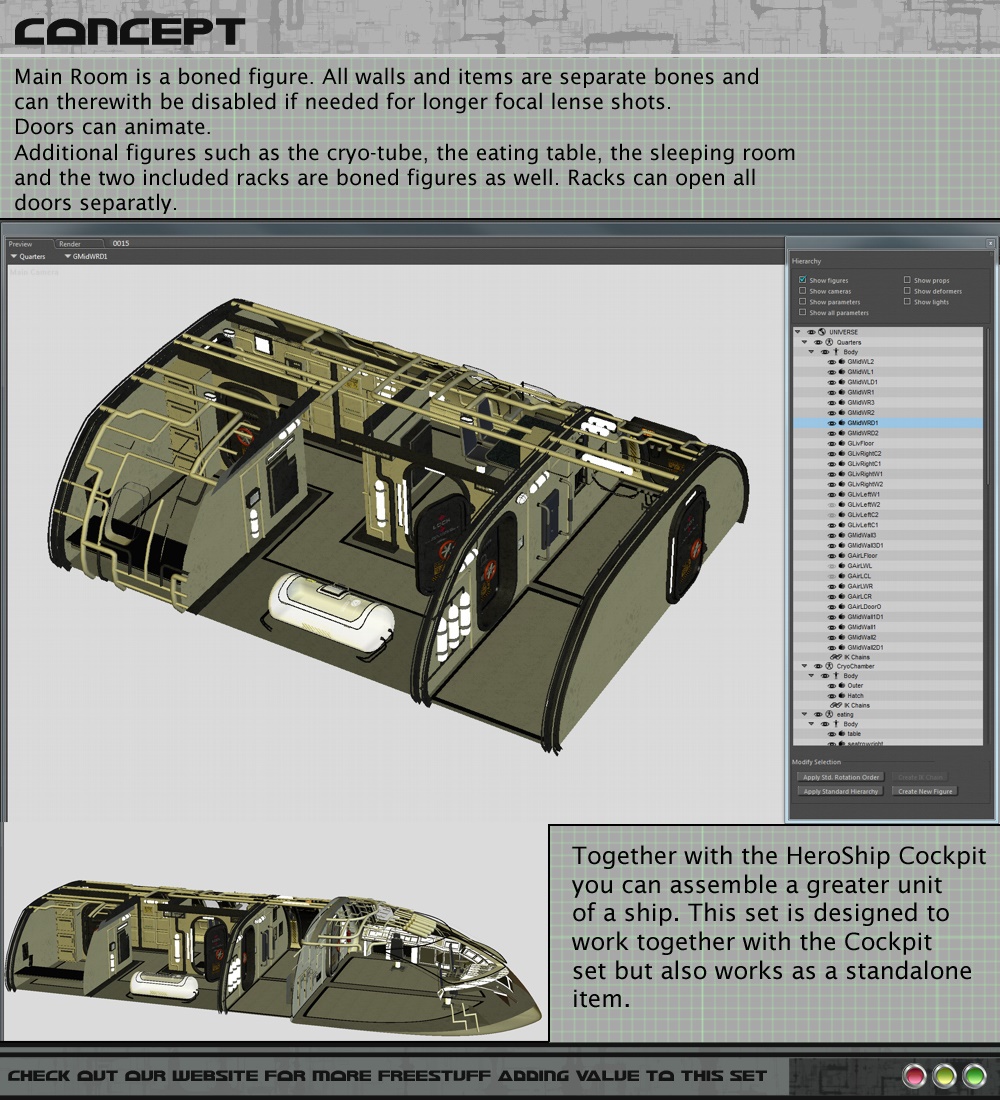Close the Hierarchy panel window
Image resolution: width=1000 pixels, height=1100 pixels.
coord(990,243)
